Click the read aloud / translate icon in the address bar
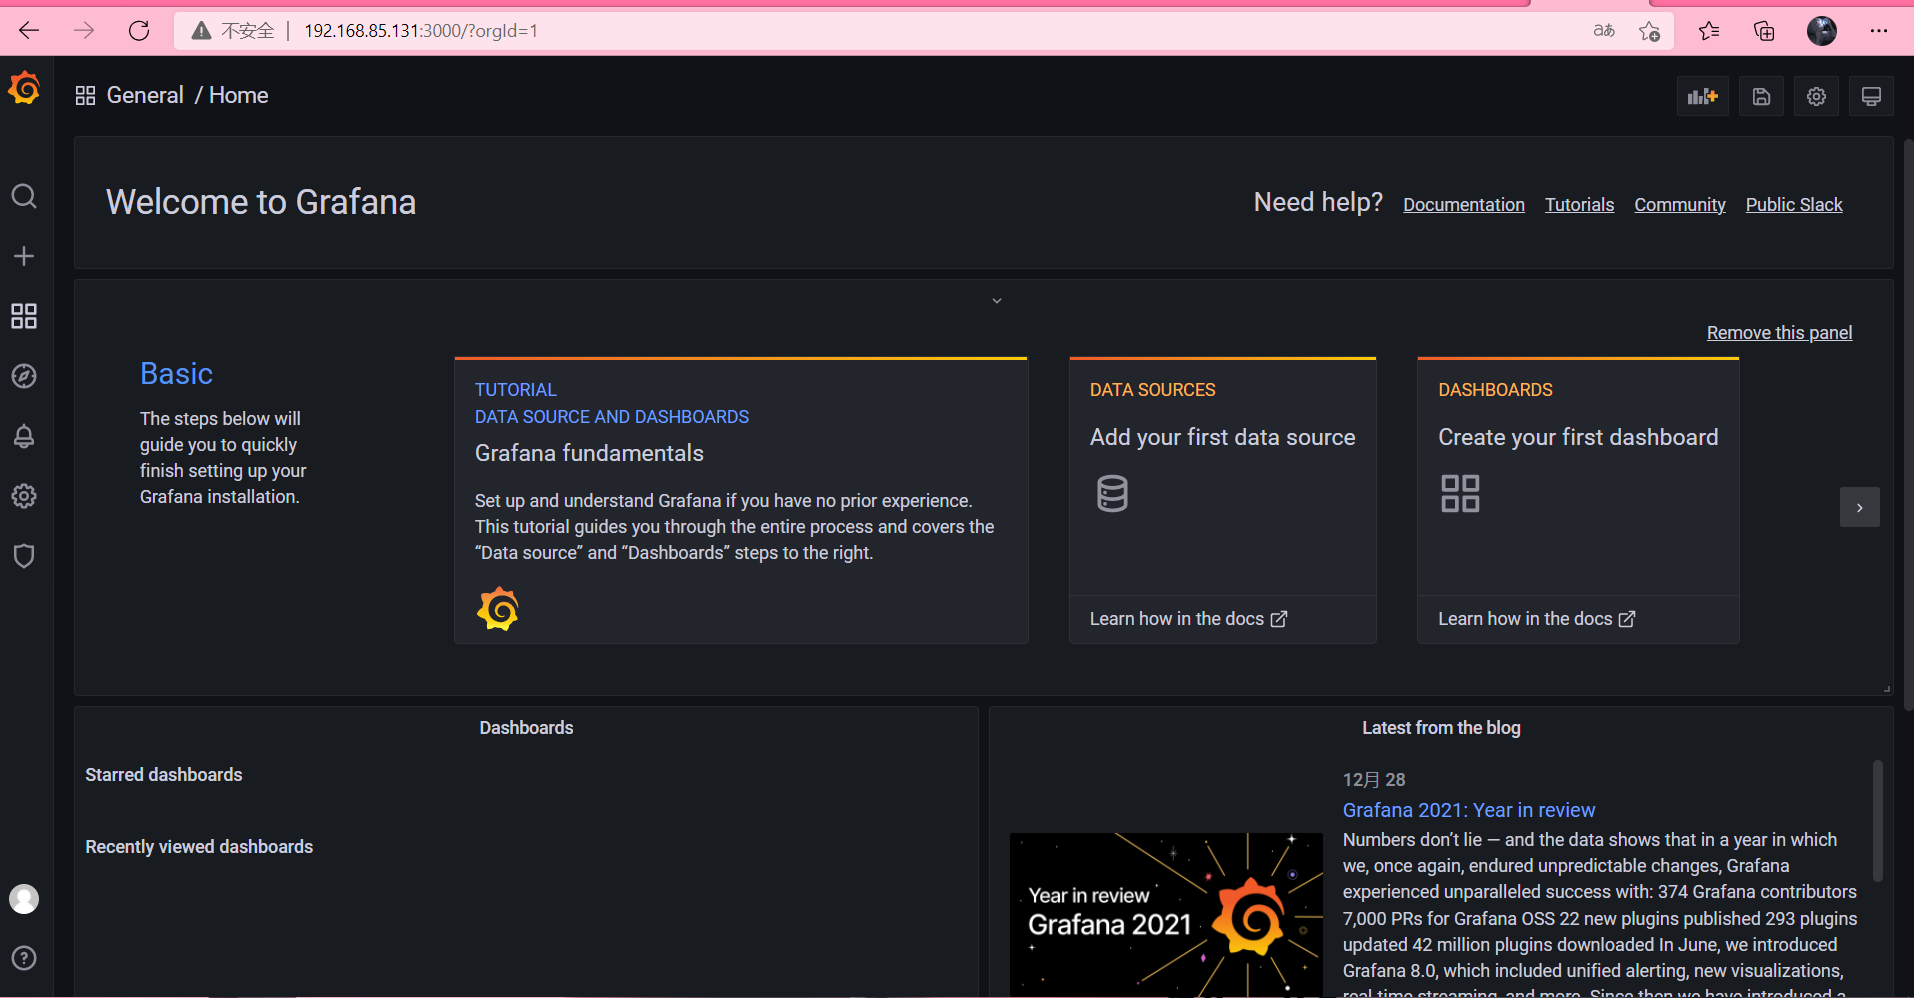Screen dimensions: 1914x998 [1604, 31]
